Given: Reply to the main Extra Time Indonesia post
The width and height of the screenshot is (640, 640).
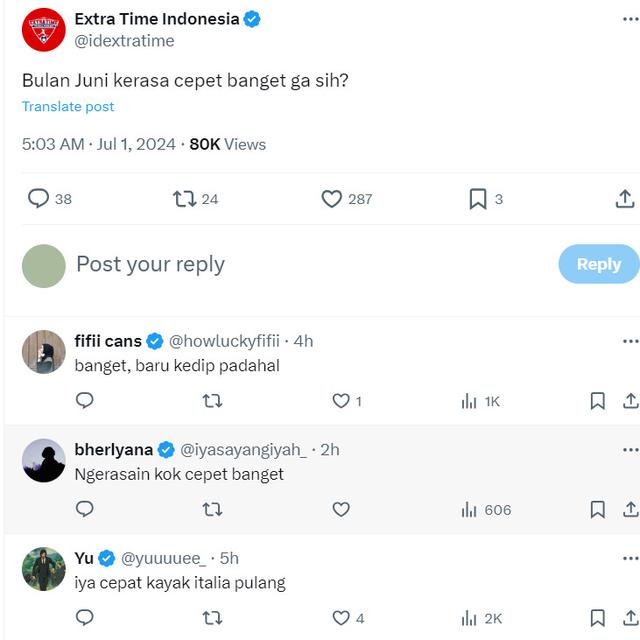Looking at the screenshot, I should click(x=38, y=199).
